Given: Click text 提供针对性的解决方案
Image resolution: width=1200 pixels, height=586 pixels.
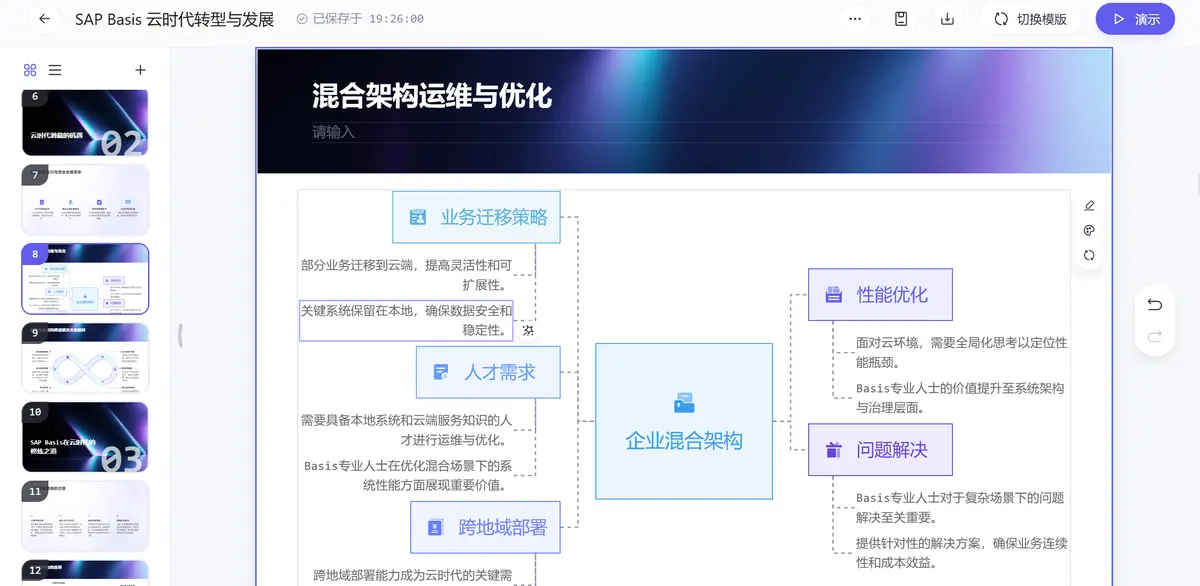Looking at the screenshot, I should (x=961, y=553).
